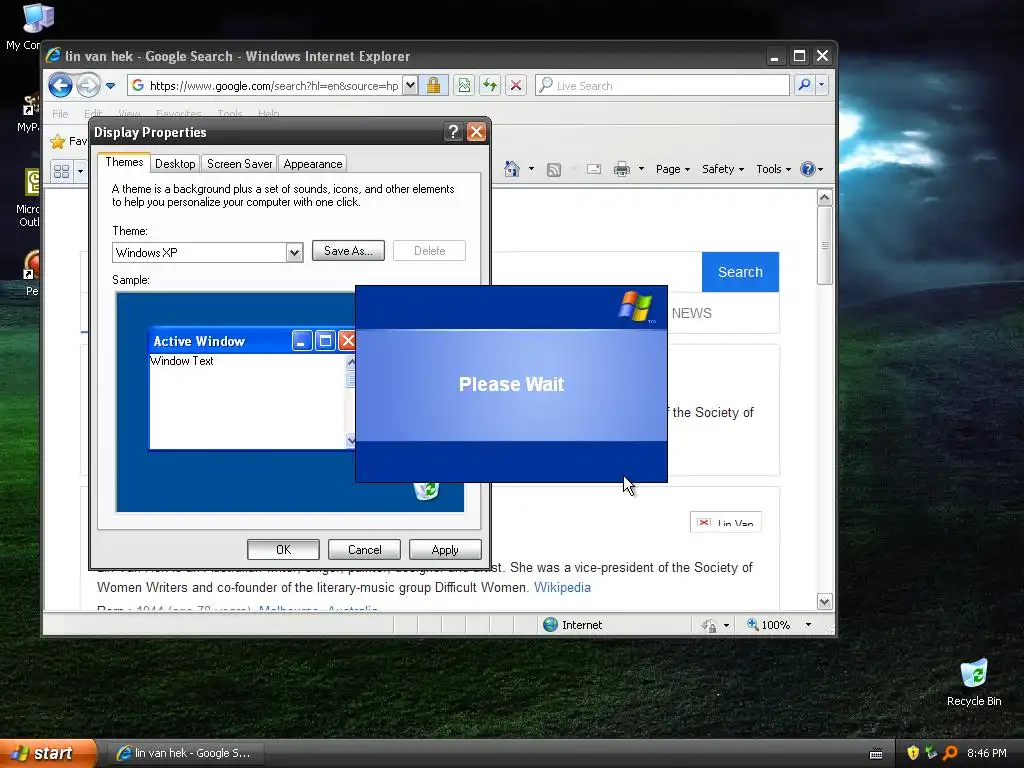This screenshot has width=1024, height=768.
Task: Click the keyboard icon on the taskbar
Action: (876, 754)
